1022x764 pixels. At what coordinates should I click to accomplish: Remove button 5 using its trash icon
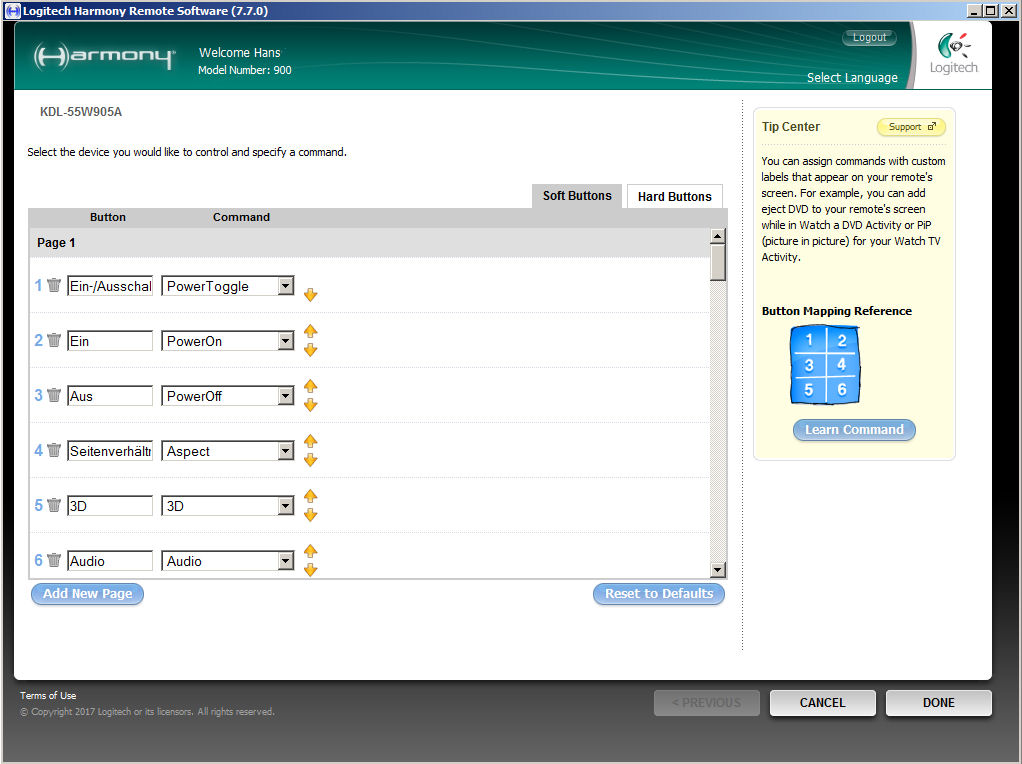54,506
